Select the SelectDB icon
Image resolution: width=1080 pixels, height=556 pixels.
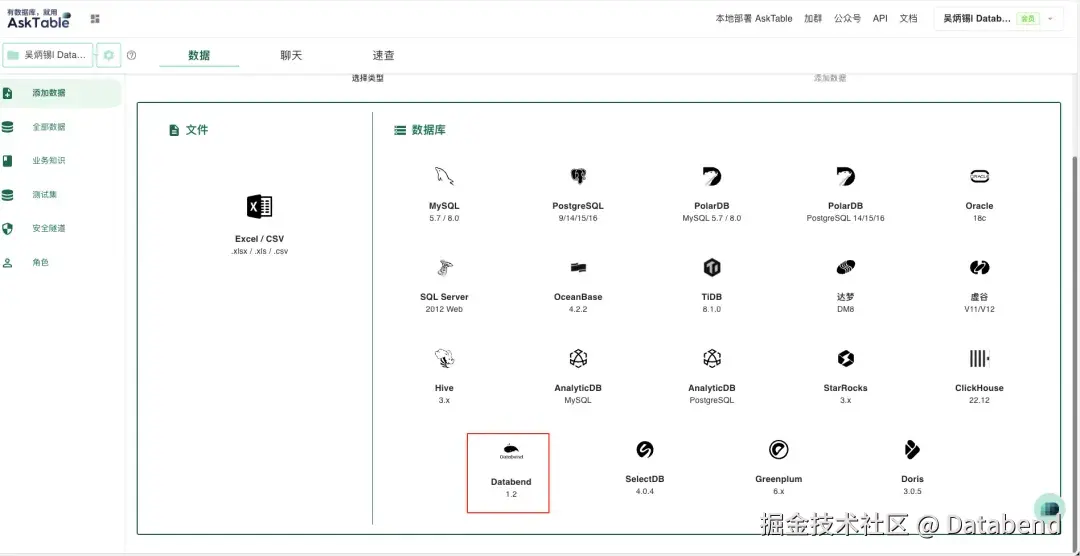pos(645,450)
